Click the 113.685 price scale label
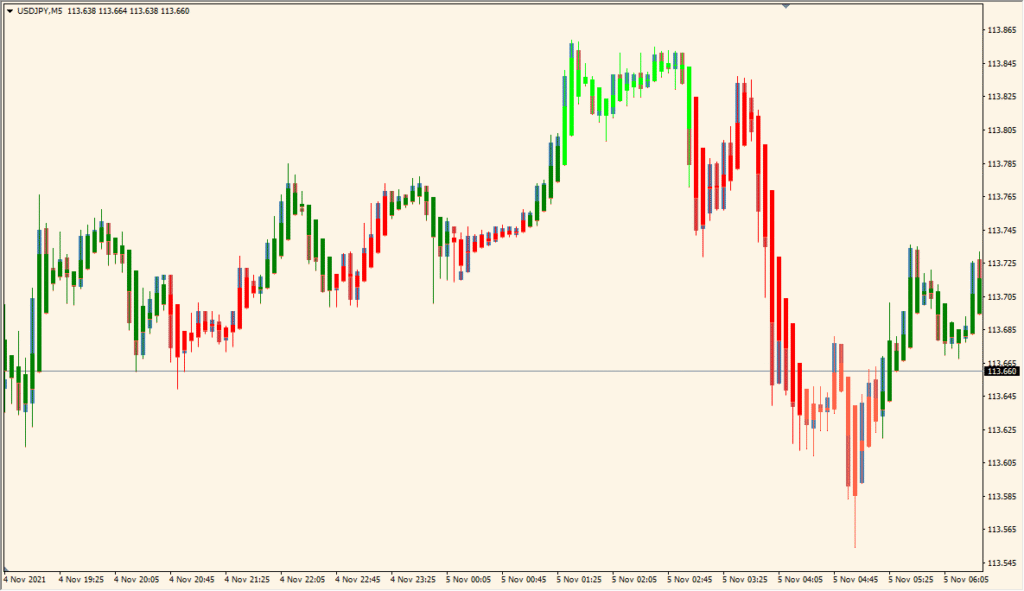The width and height of the screenshot is (1024, 591). point(1002,330)
